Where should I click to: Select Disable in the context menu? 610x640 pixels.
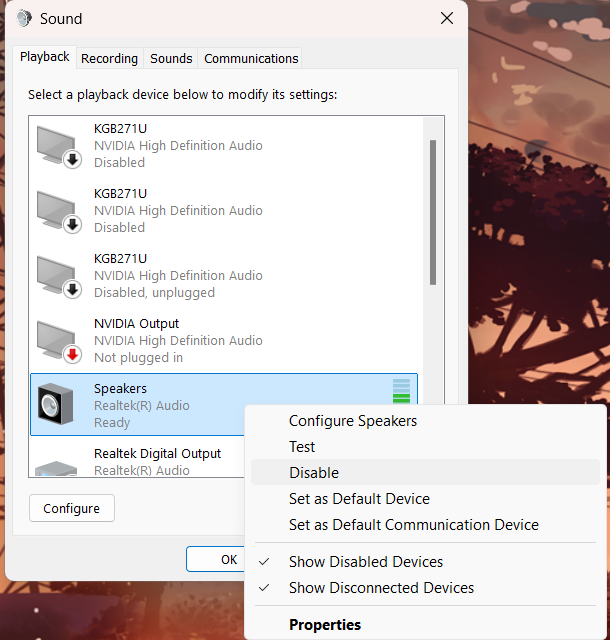(x=425, y=472)
